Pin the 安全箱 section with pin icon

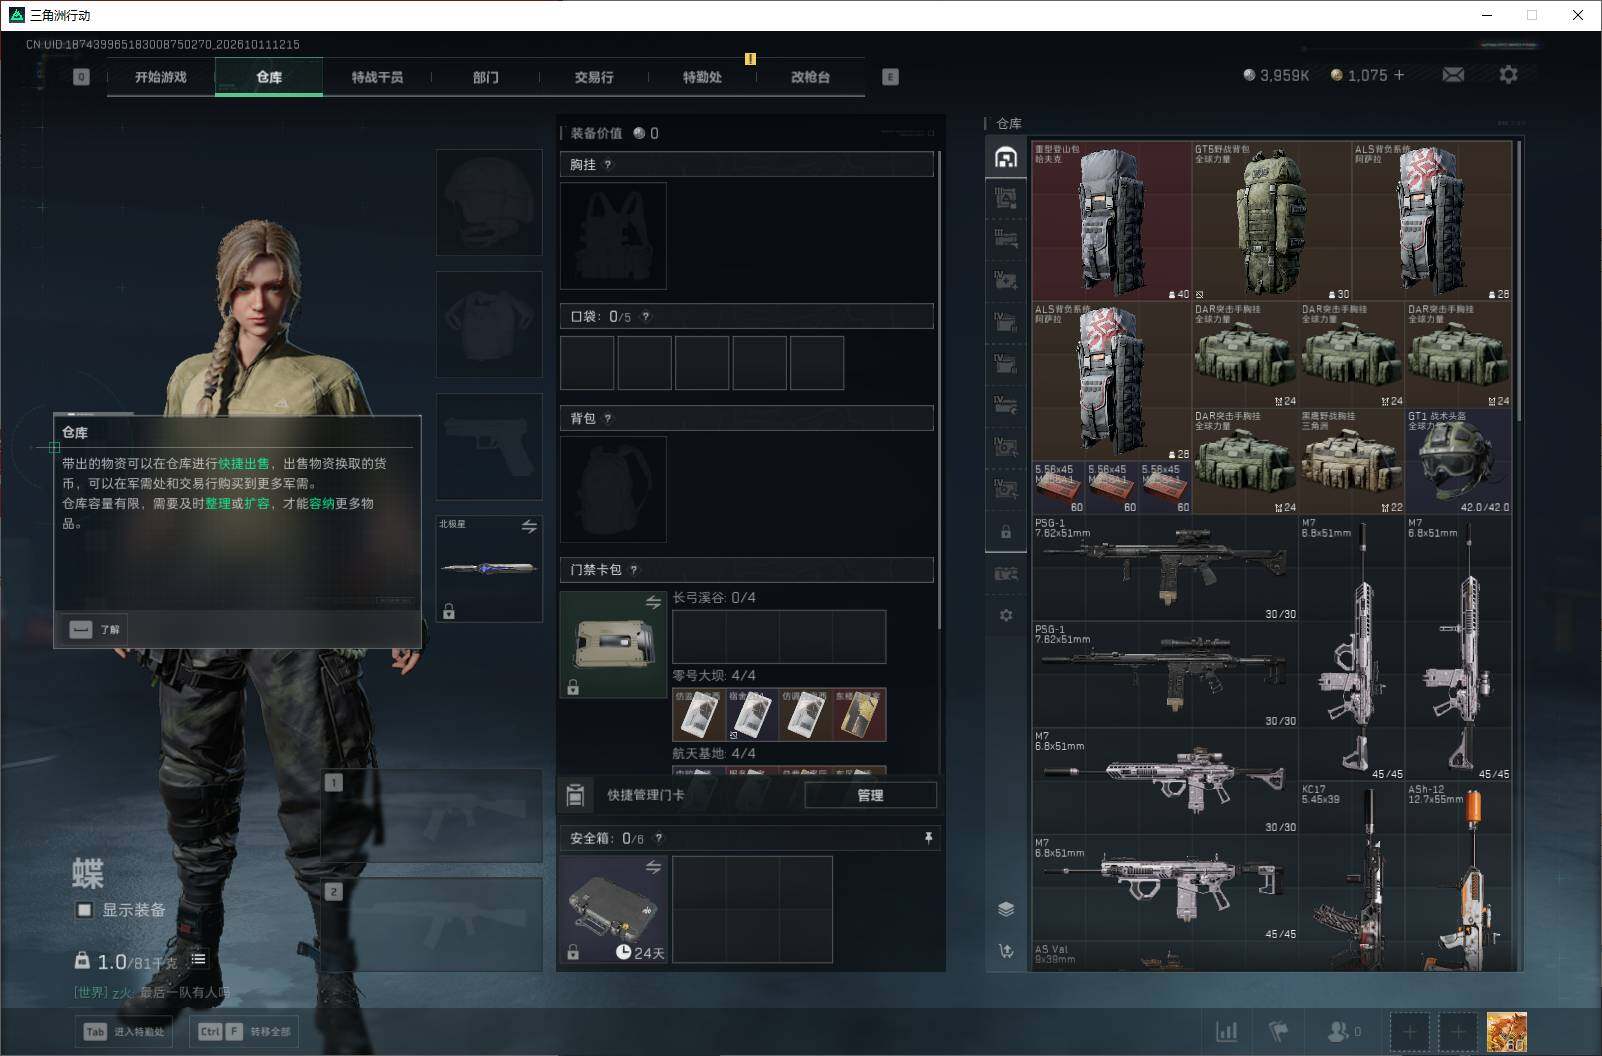[928, 838]
